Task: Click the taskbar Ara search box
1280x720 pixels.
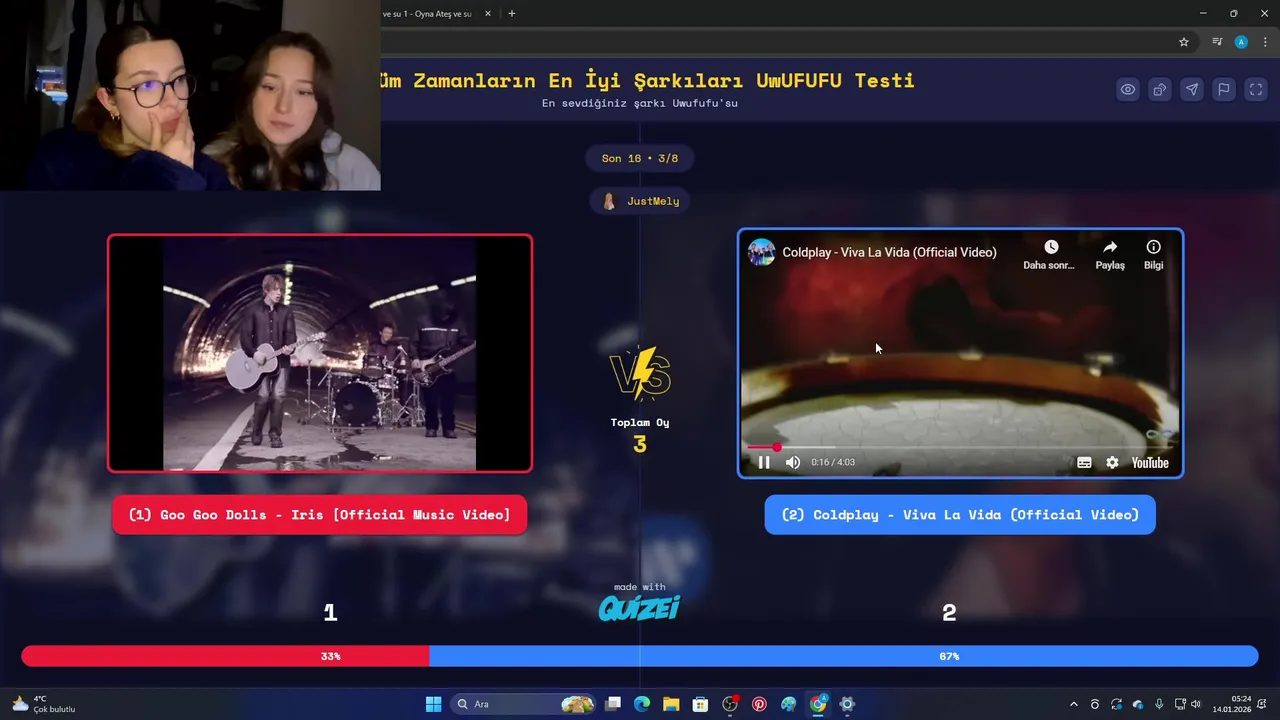Action: [x=524, y=704]
